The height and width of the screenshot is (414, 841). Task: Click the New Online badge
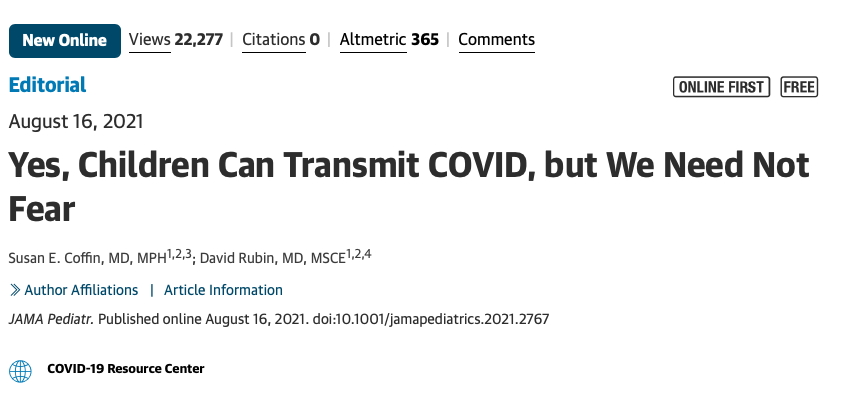pos(65,41)
